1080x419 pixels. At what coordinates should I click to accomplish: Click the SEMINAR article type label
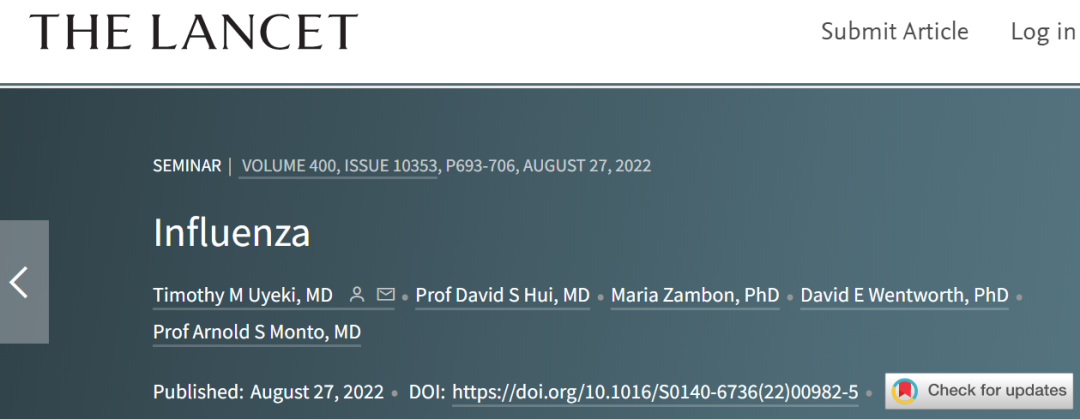pyautogui.click(x=187, y=165)
